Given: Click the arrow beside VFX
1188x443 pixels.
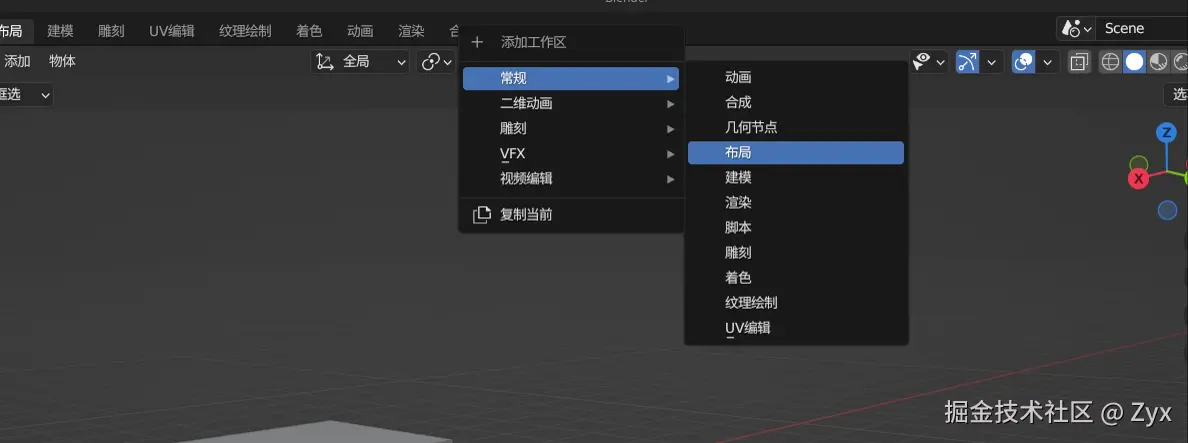Looking at the screenshot, I should pyautogui.click(x=671, y=154).
